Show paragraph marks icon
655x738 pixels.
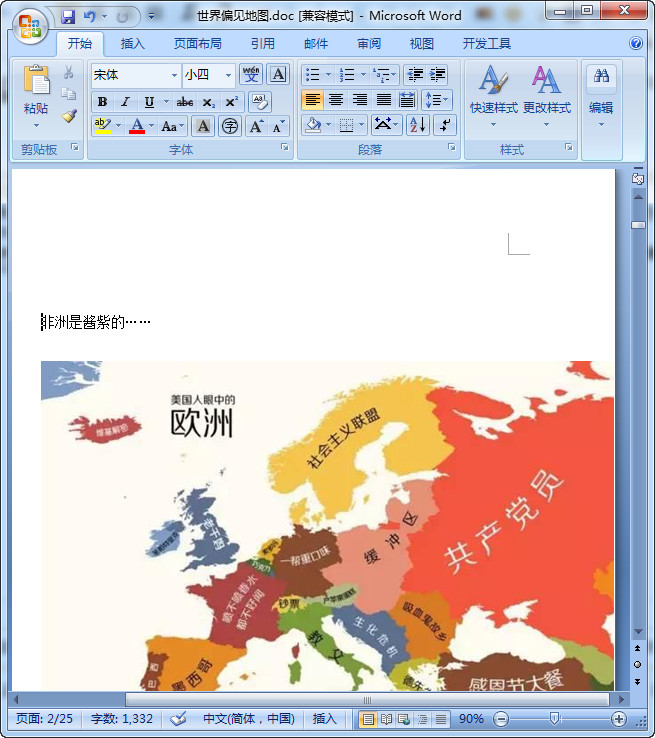444,125
